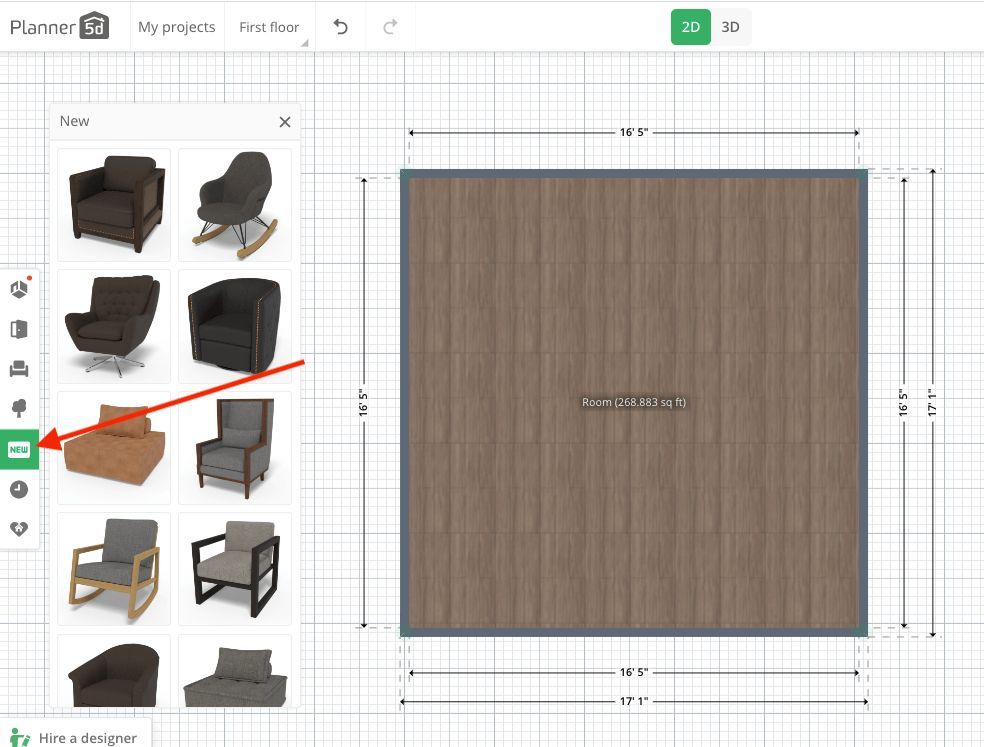Switch to 3D view

pyautogui.click(x=731, y=27)
